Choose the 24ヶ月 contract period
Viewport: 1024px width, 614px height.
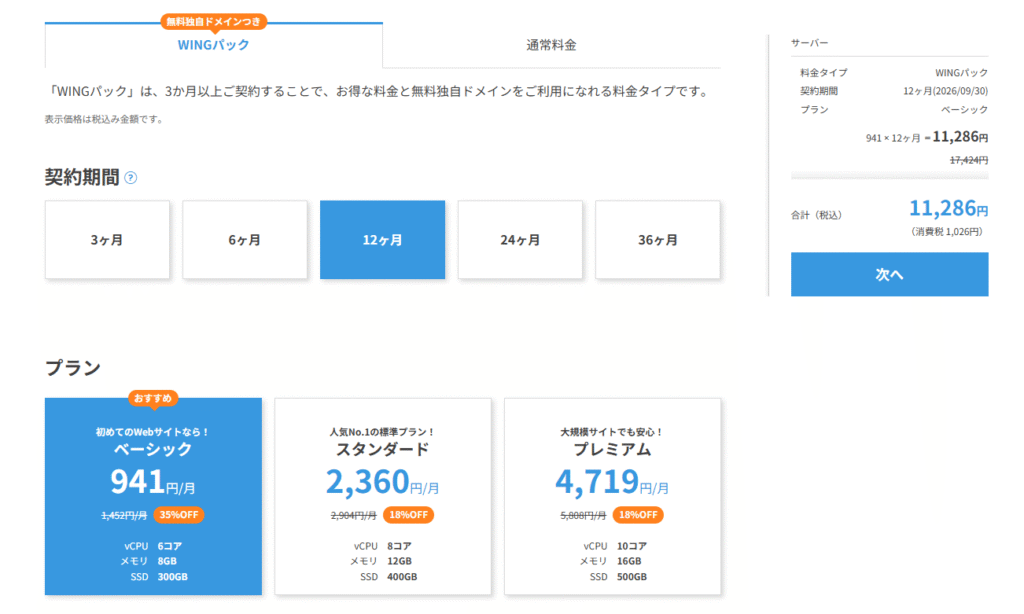pyautogui.click(x=520, y=240)
